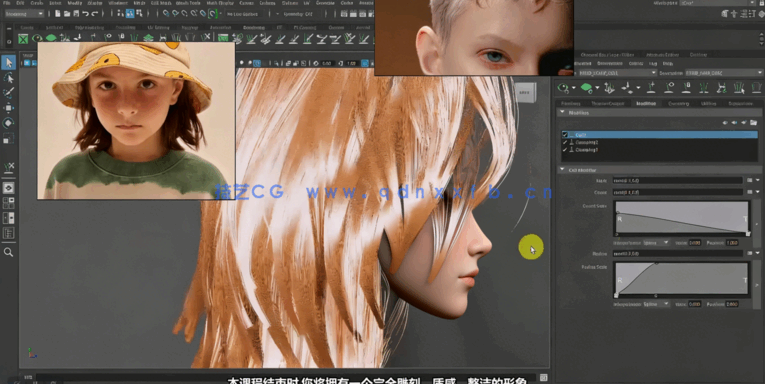The width and height of the screenshot is (765, 384).
Task: Create a new scene with the blank page icon
Action: click(x=58, y=14)
